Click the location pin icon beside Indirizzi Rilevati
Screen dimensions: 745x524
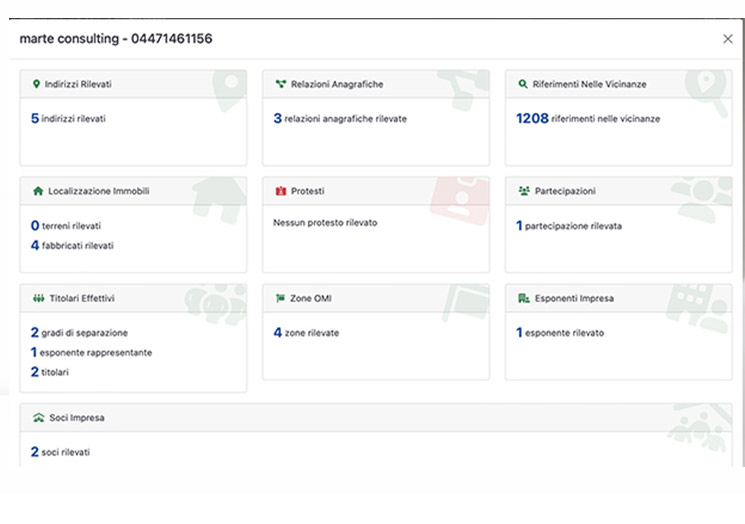coord(36,85)
